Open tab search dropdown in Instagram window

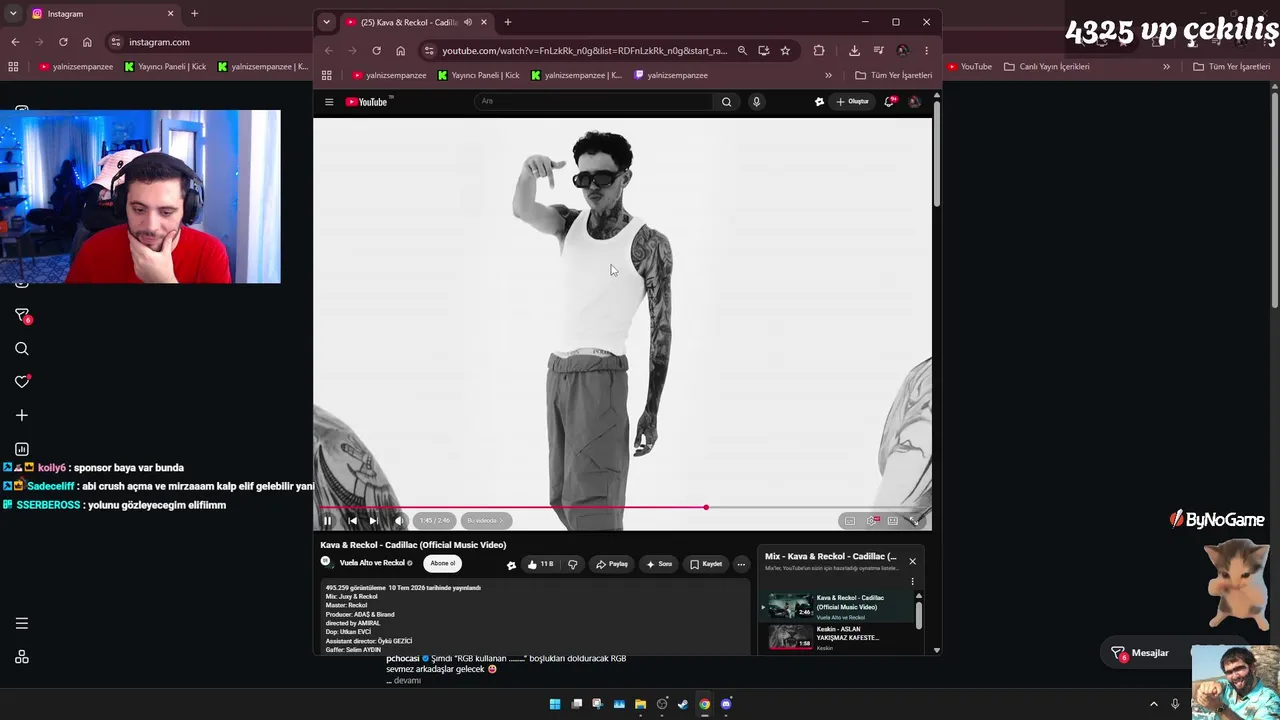coord(12,13)
